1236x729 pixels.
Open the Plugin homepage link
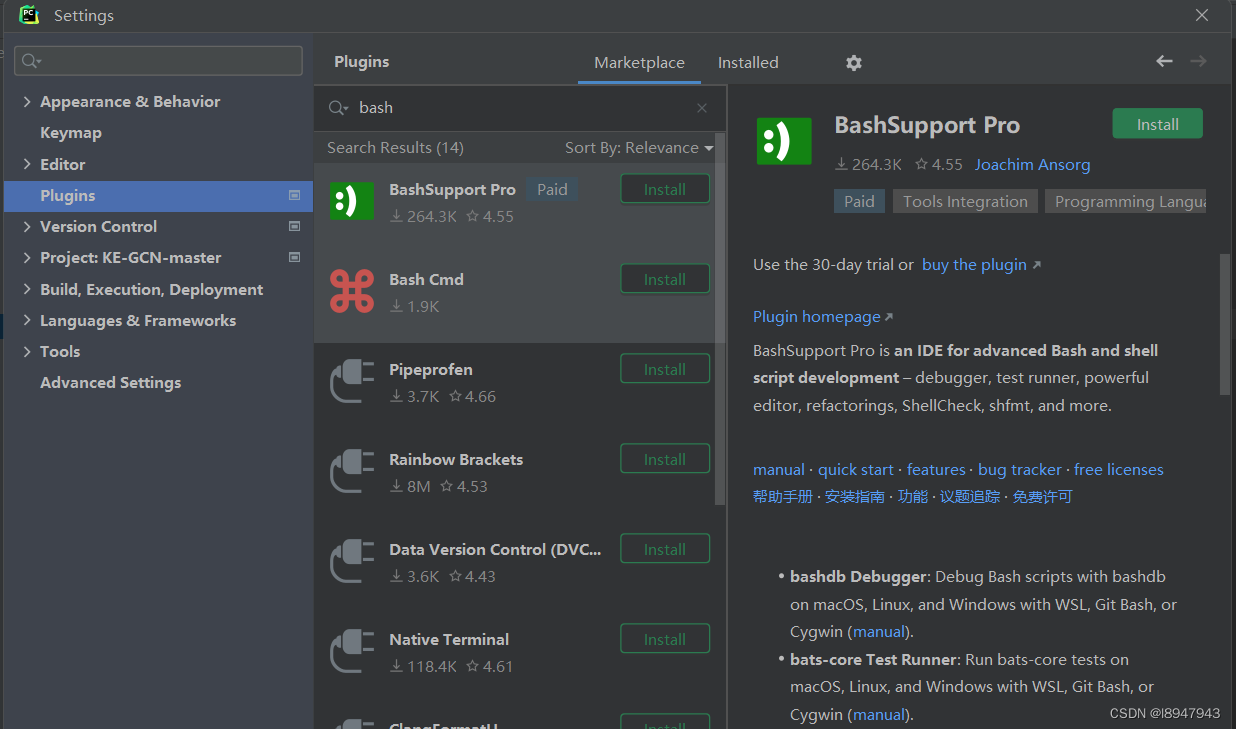(817, 317)
